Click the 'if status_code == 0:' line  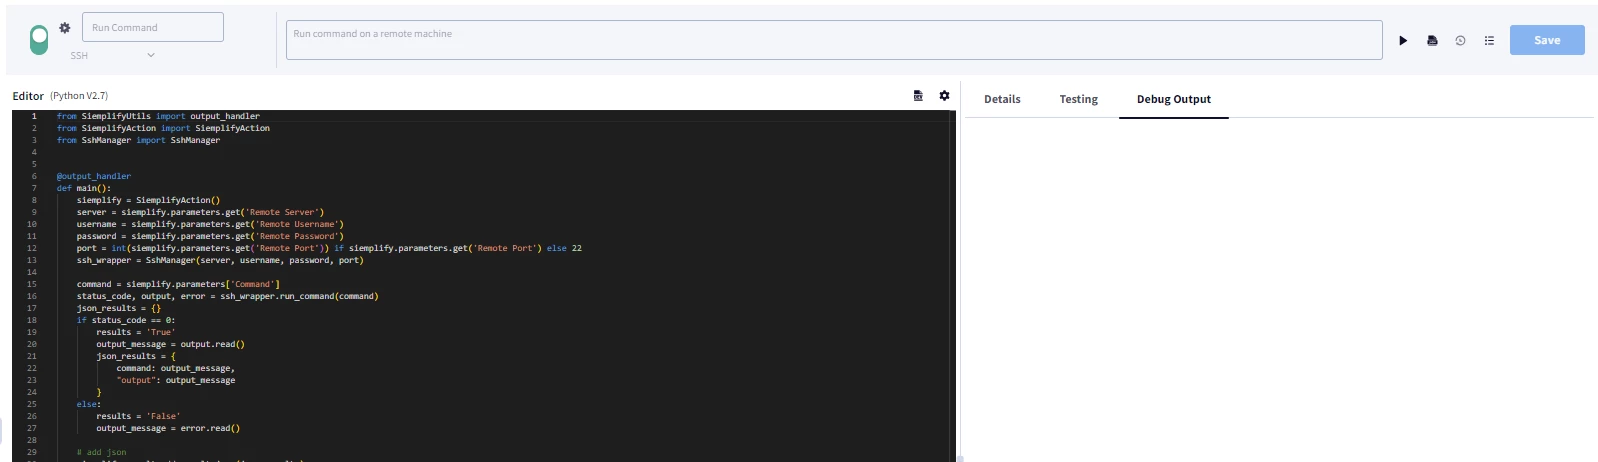126,320
